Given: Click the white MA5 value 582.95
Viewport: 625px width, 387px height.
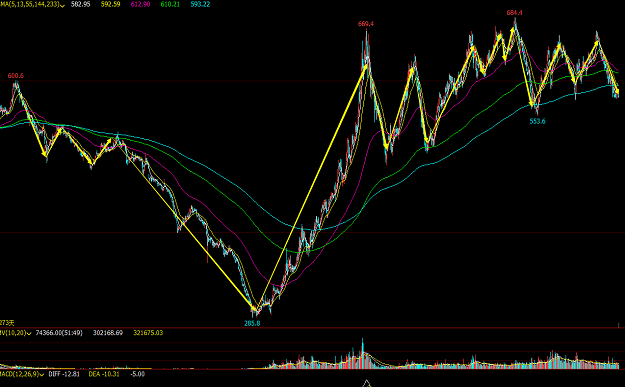Looking at the screenshot, I should point(81,4).
